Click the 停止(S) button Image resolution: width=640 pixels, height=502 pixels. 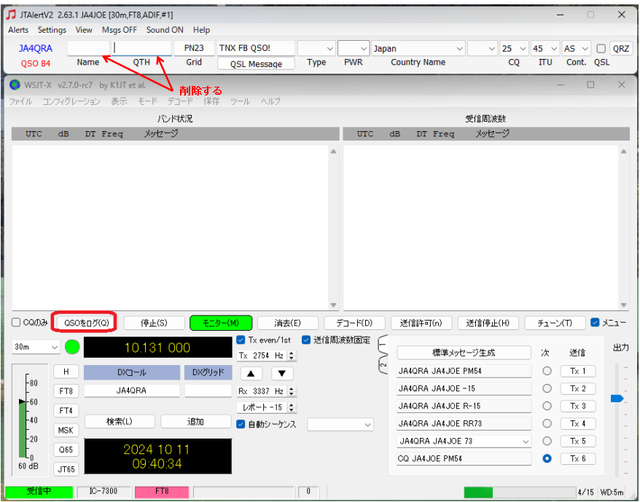click(153, 323)
